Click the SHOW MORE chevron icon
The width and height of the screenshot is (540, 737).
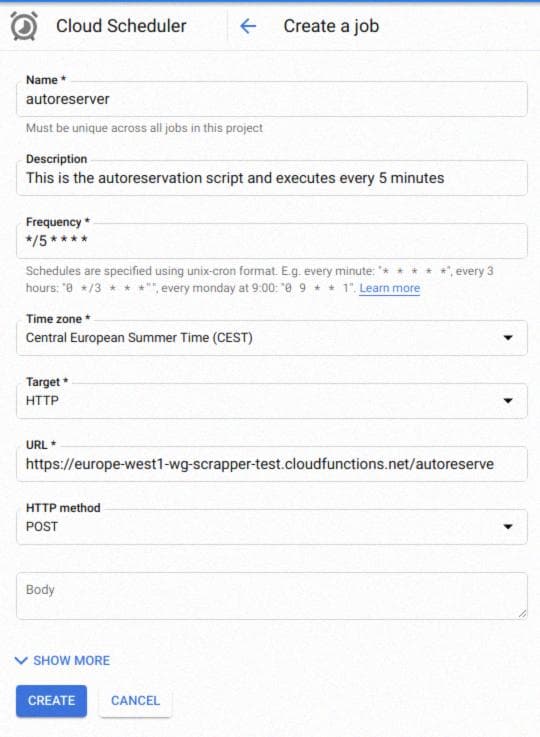pyautogui.click(x=21, y=661)
